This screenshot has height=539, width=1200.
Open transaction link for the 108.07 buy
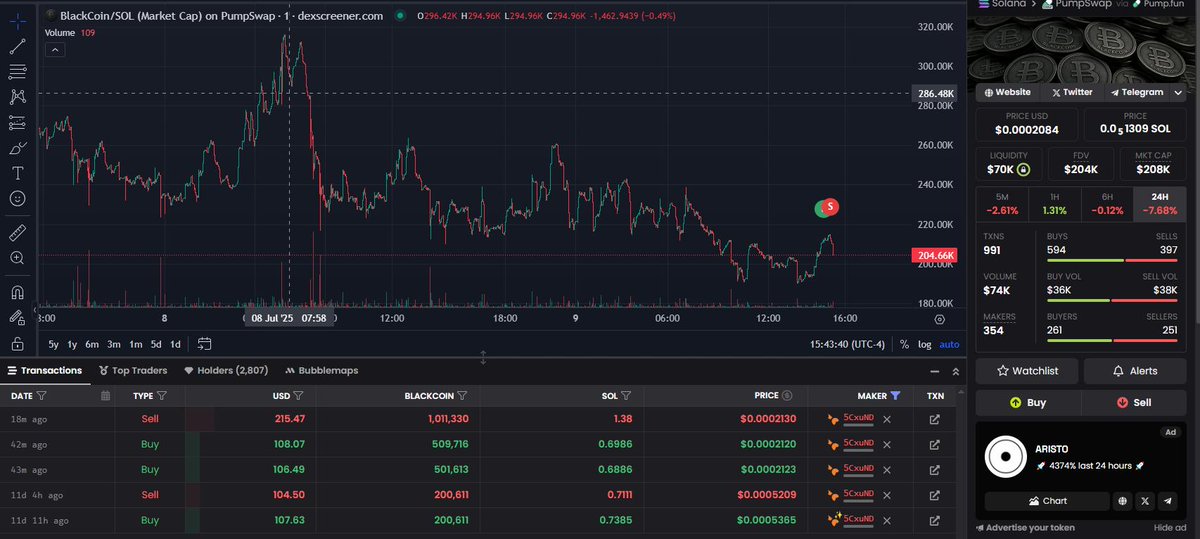tap(935, 444)
